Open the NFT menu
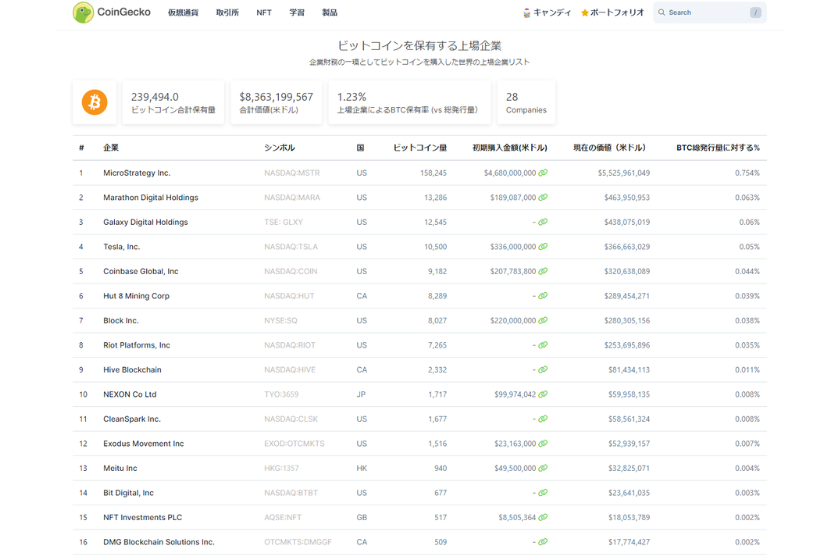This screenshot has width=840, height=560. [264, 13]
